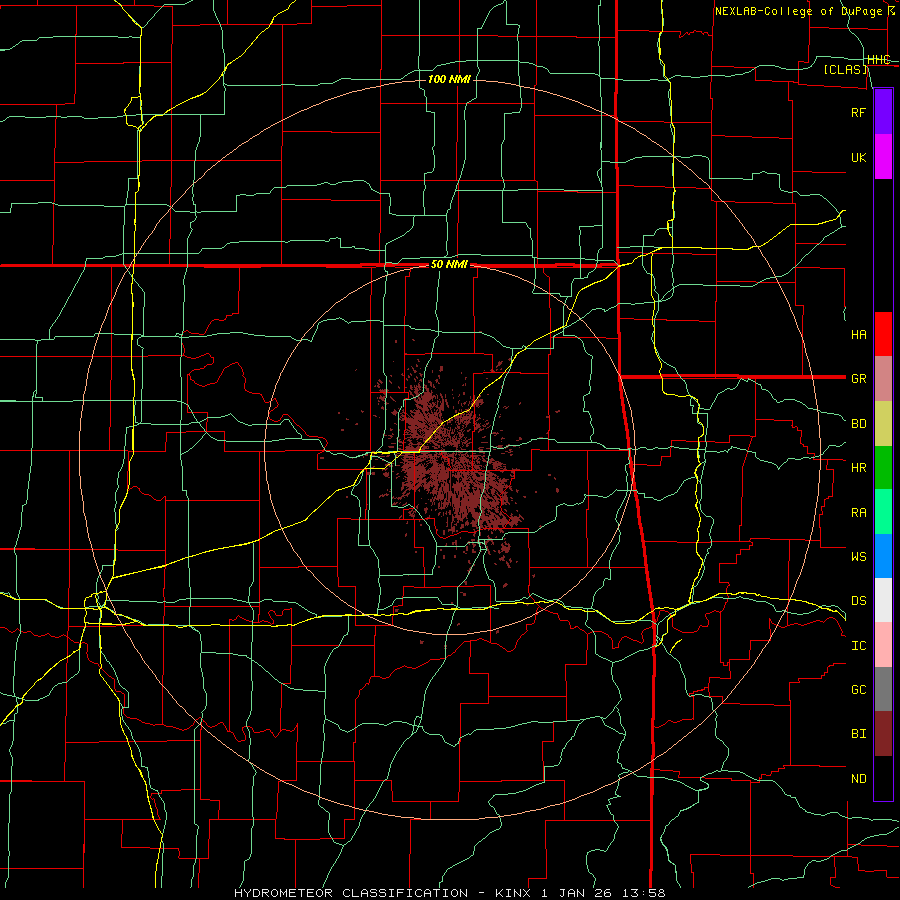Image resolution: width=900 pixels, height=900 pixels.
Task: Pick the WS blue legend swatch
Action: point(883,556)
